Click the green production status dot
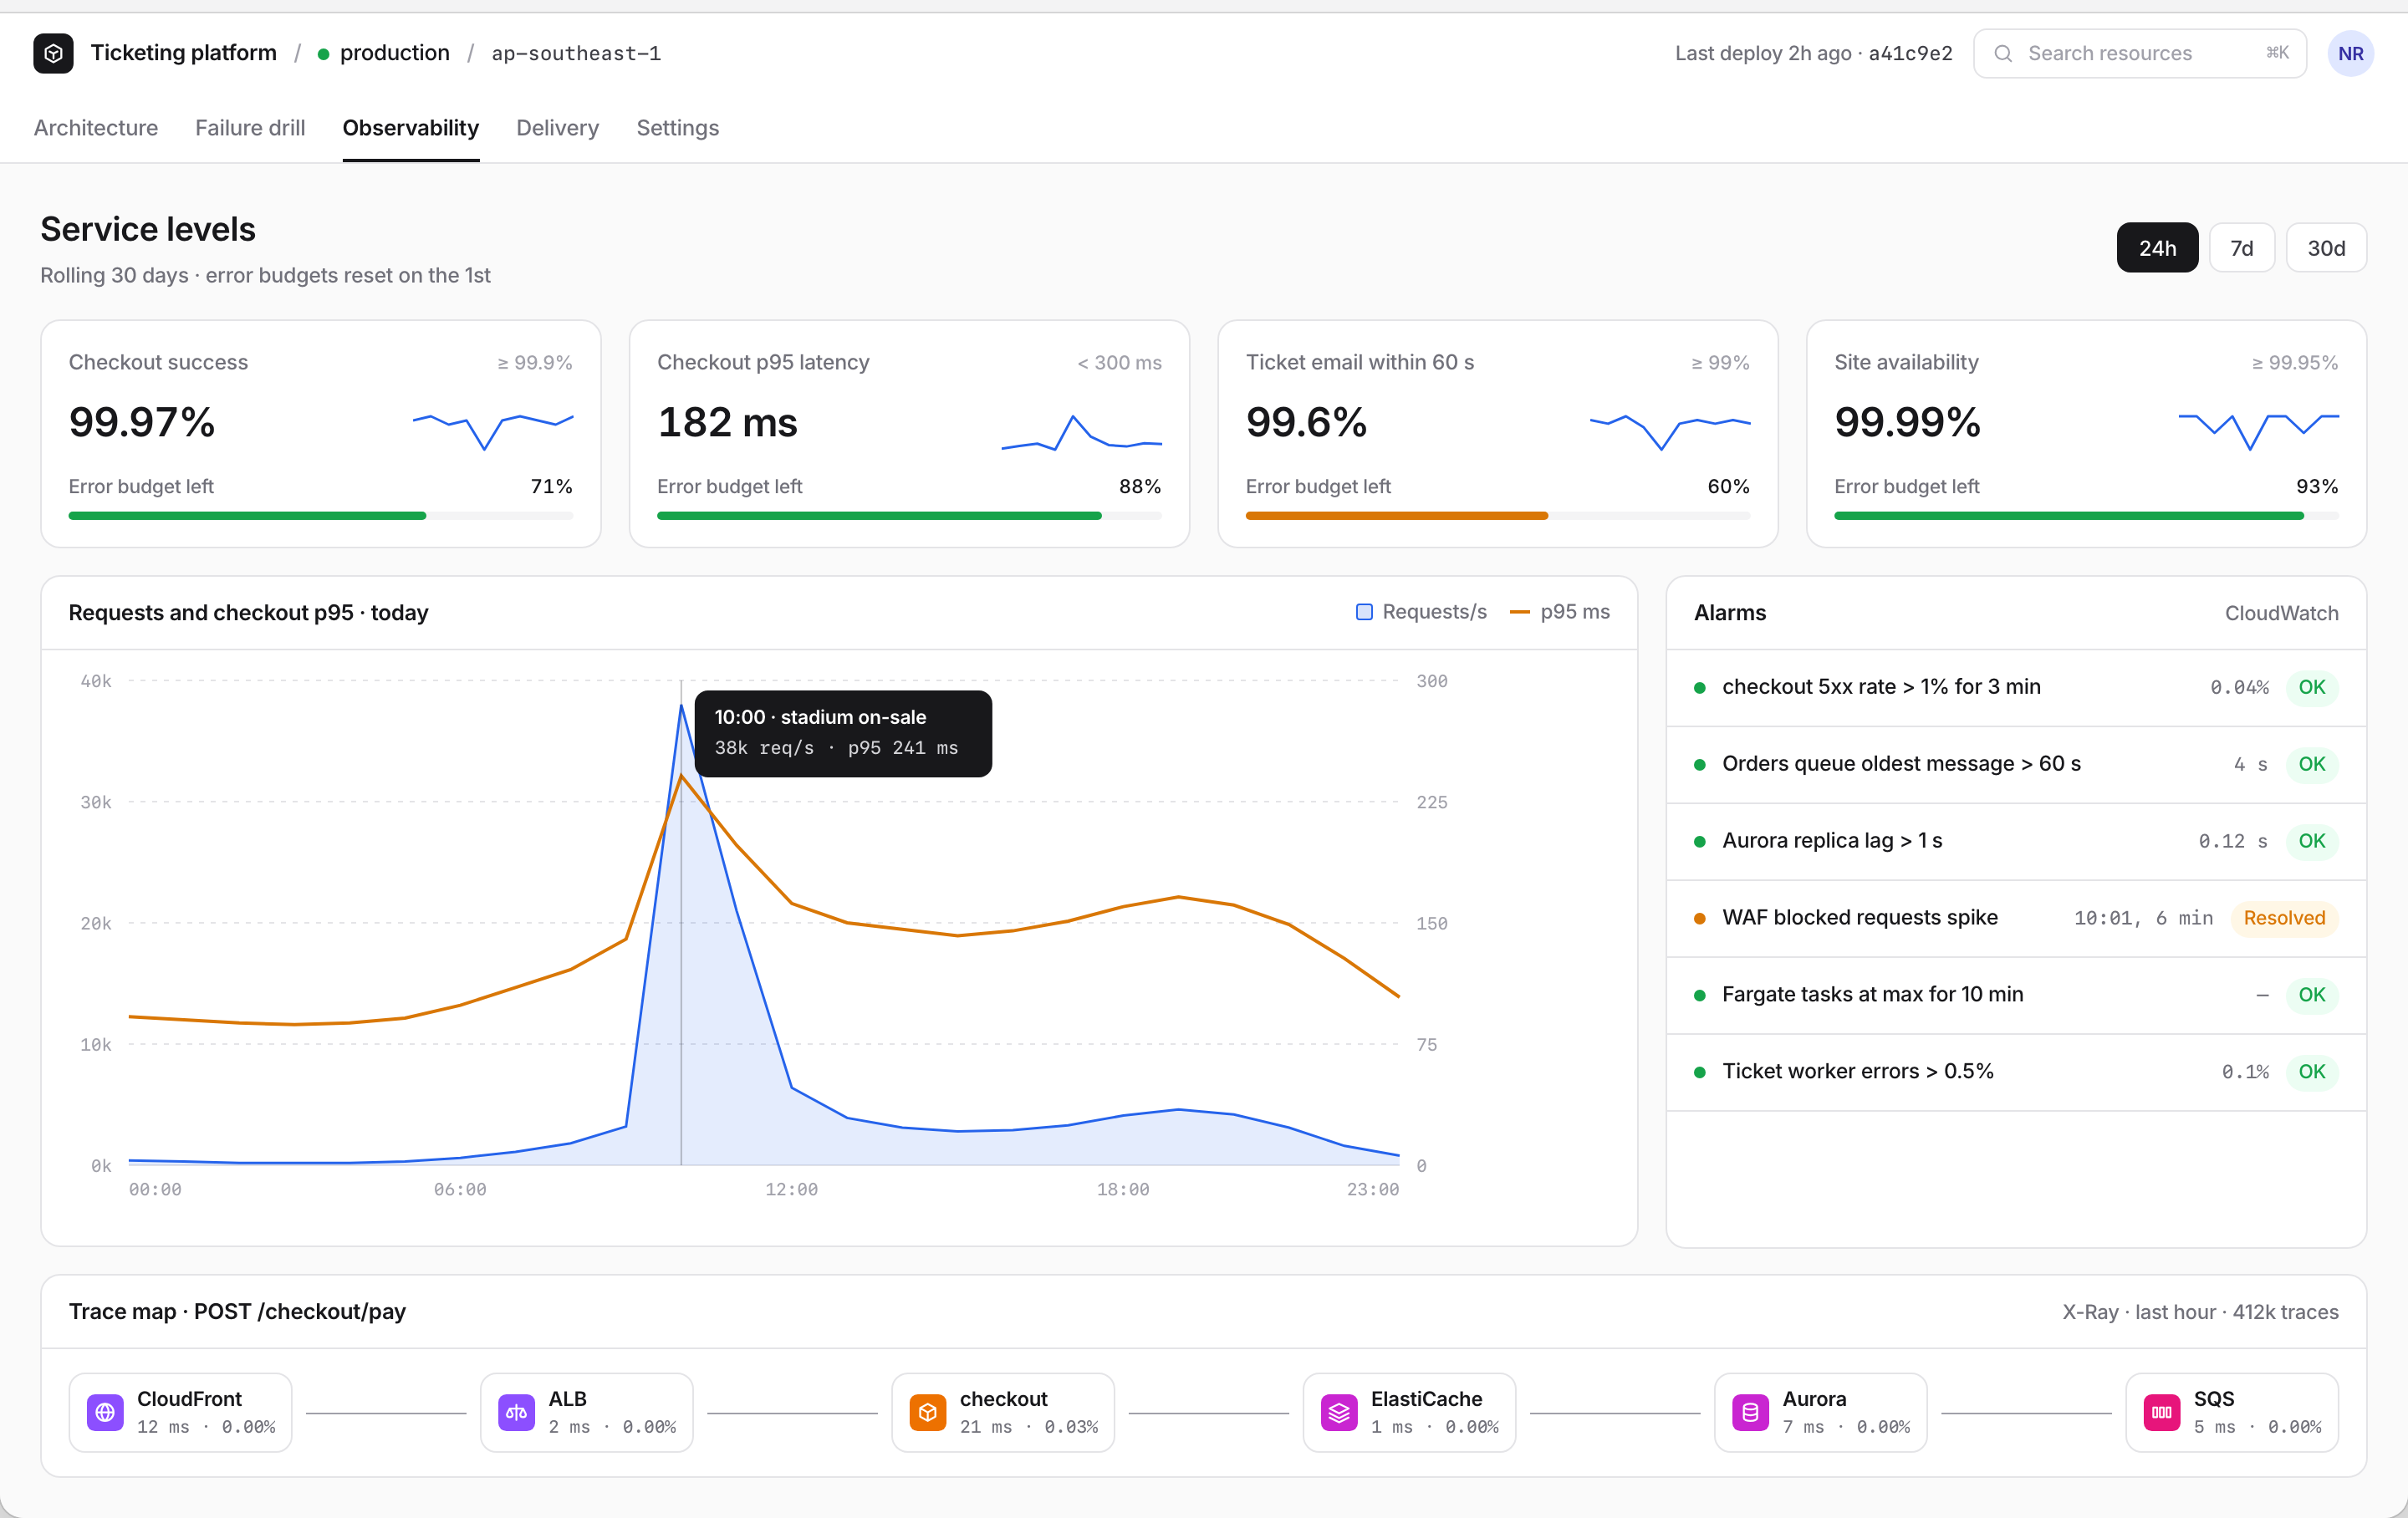Image resolution: width=2408 pixels, height=1518 pixels. pyautogui.click(x=323, y=54)
